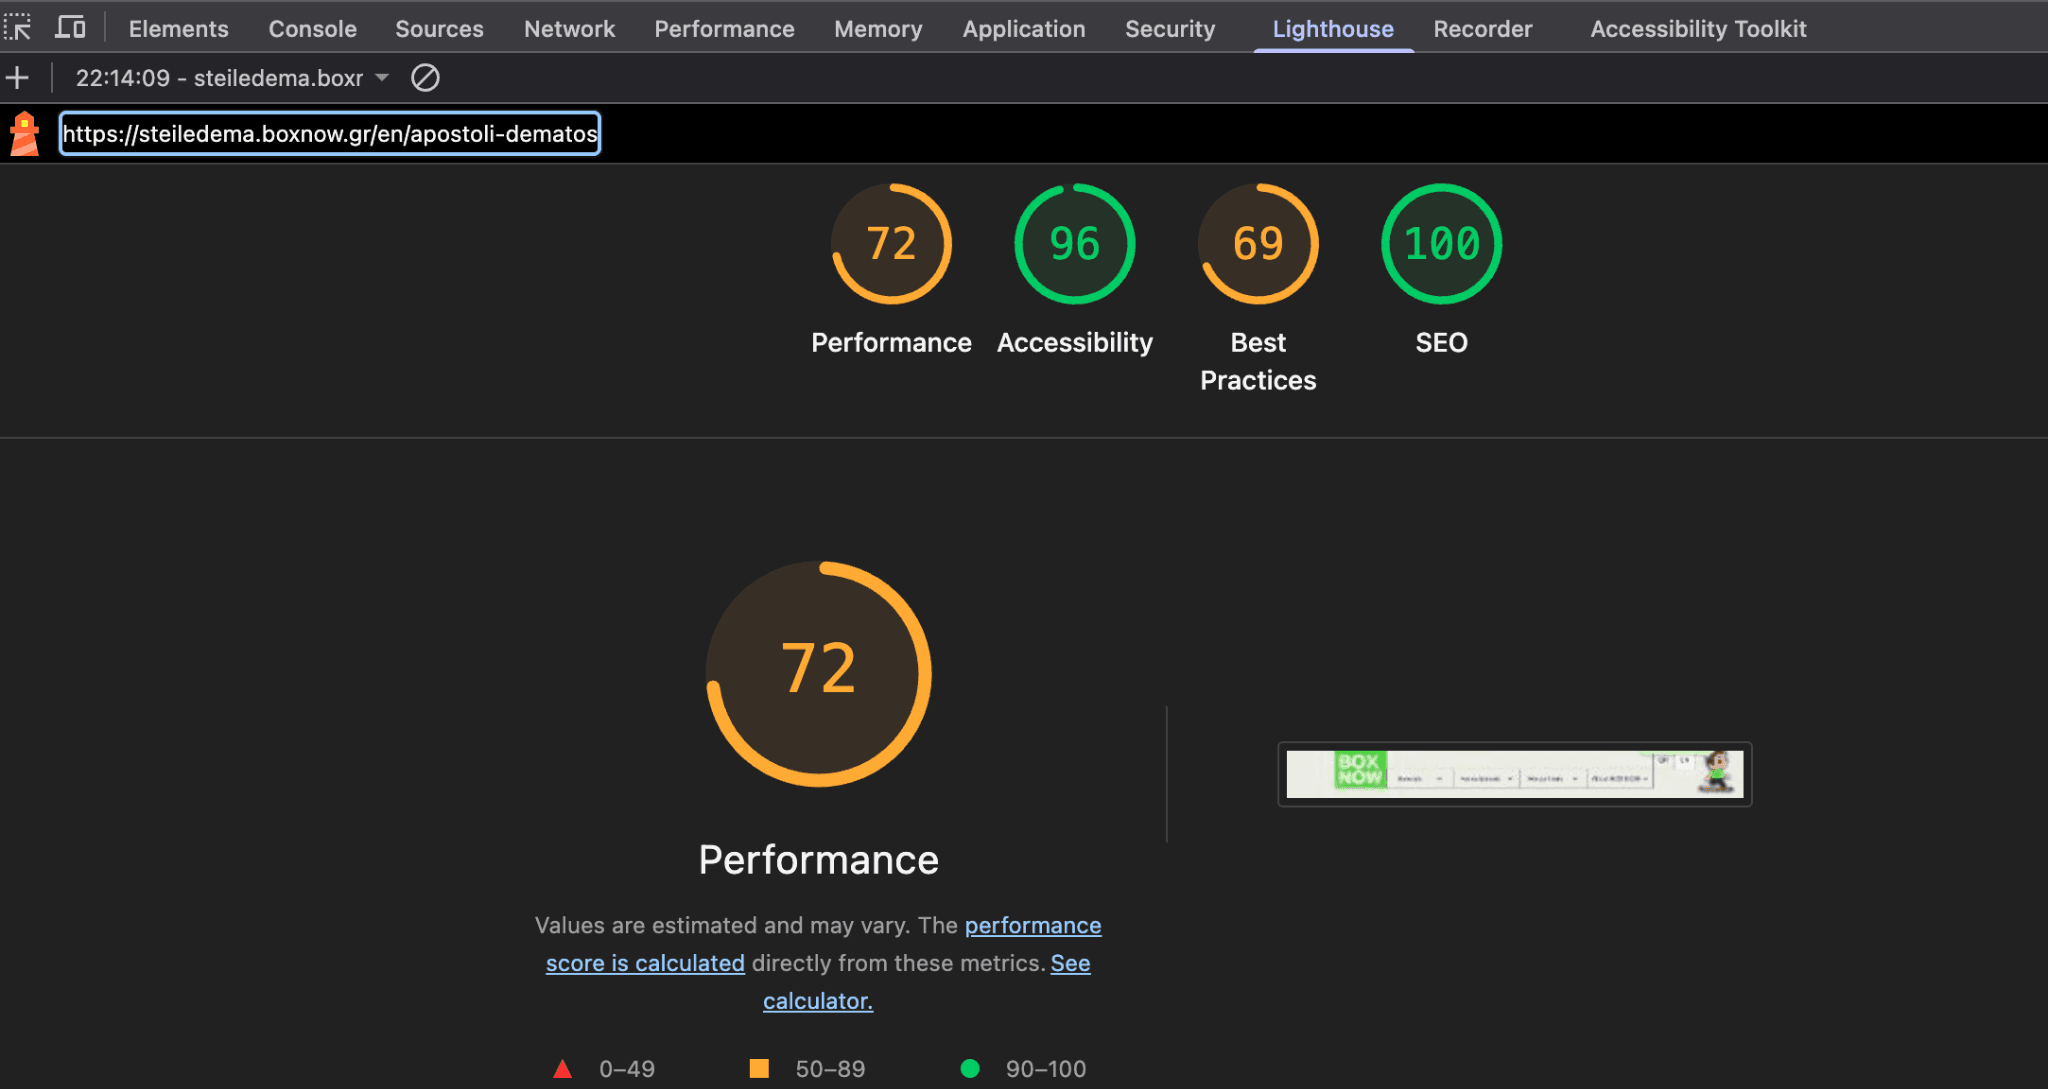Open the Memory tab
Image resolution: width=2048 pixels, height=1089 pixels.
pos(878,29)
